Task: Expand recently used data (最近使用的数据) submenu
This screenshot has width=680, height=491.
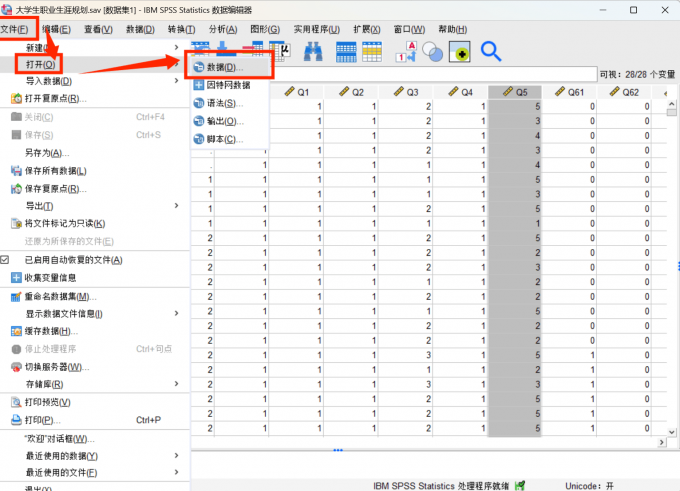Action: [x=60, y=456]
